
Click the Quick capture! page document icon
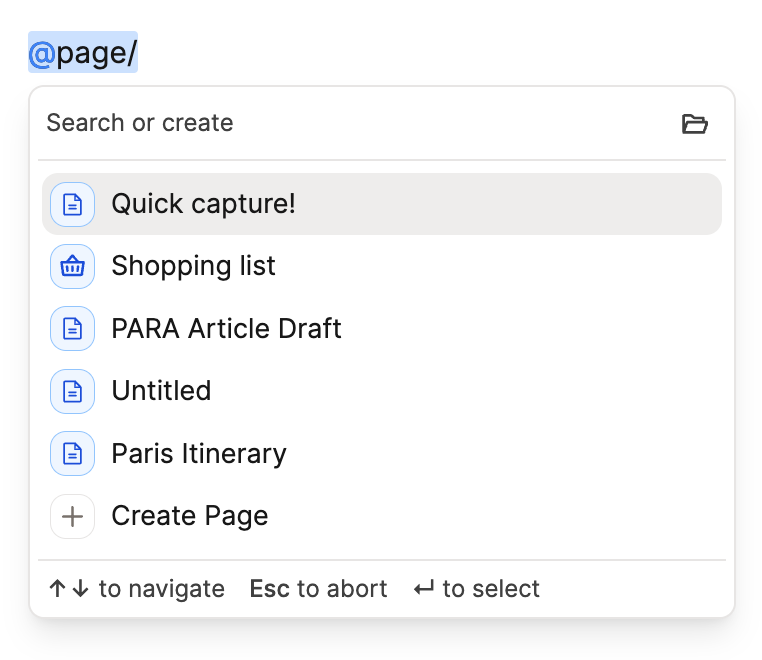pos(72,204)
